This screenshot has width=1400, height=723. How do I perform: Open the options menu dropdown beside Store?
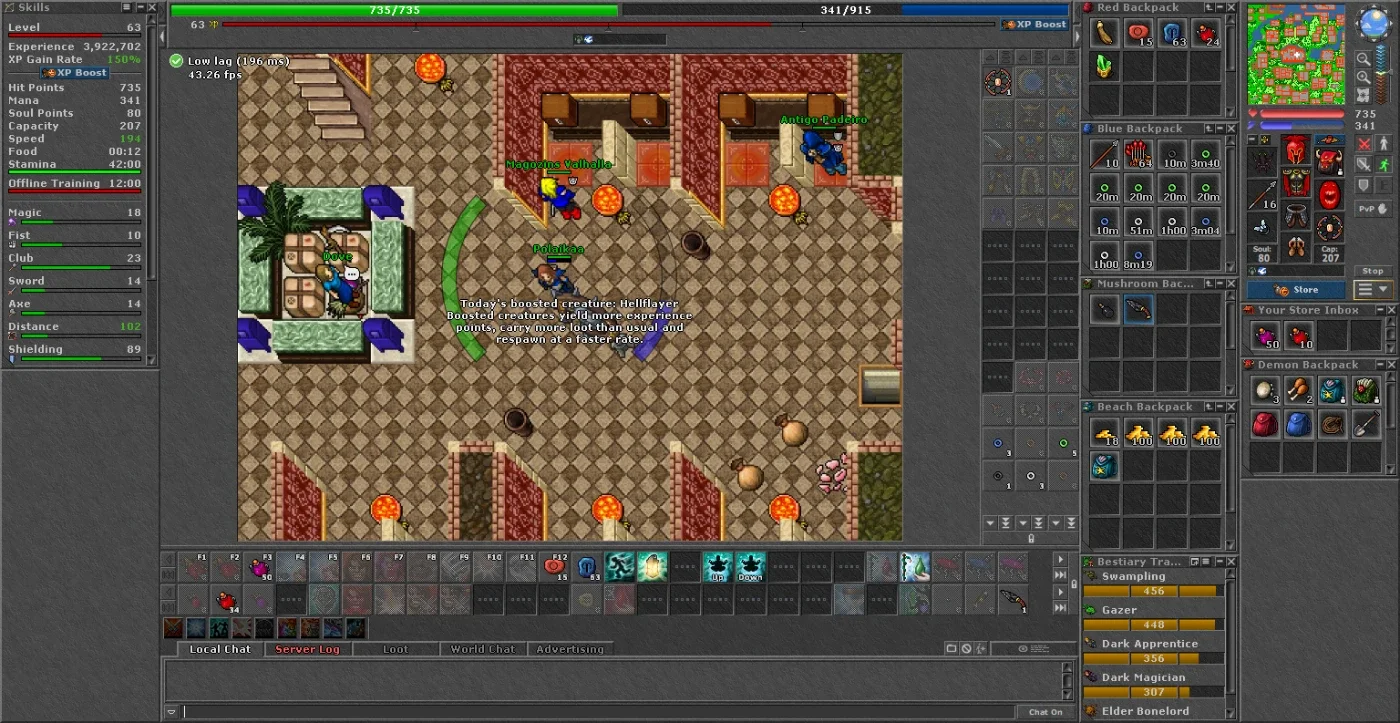tap(1373, 290)
